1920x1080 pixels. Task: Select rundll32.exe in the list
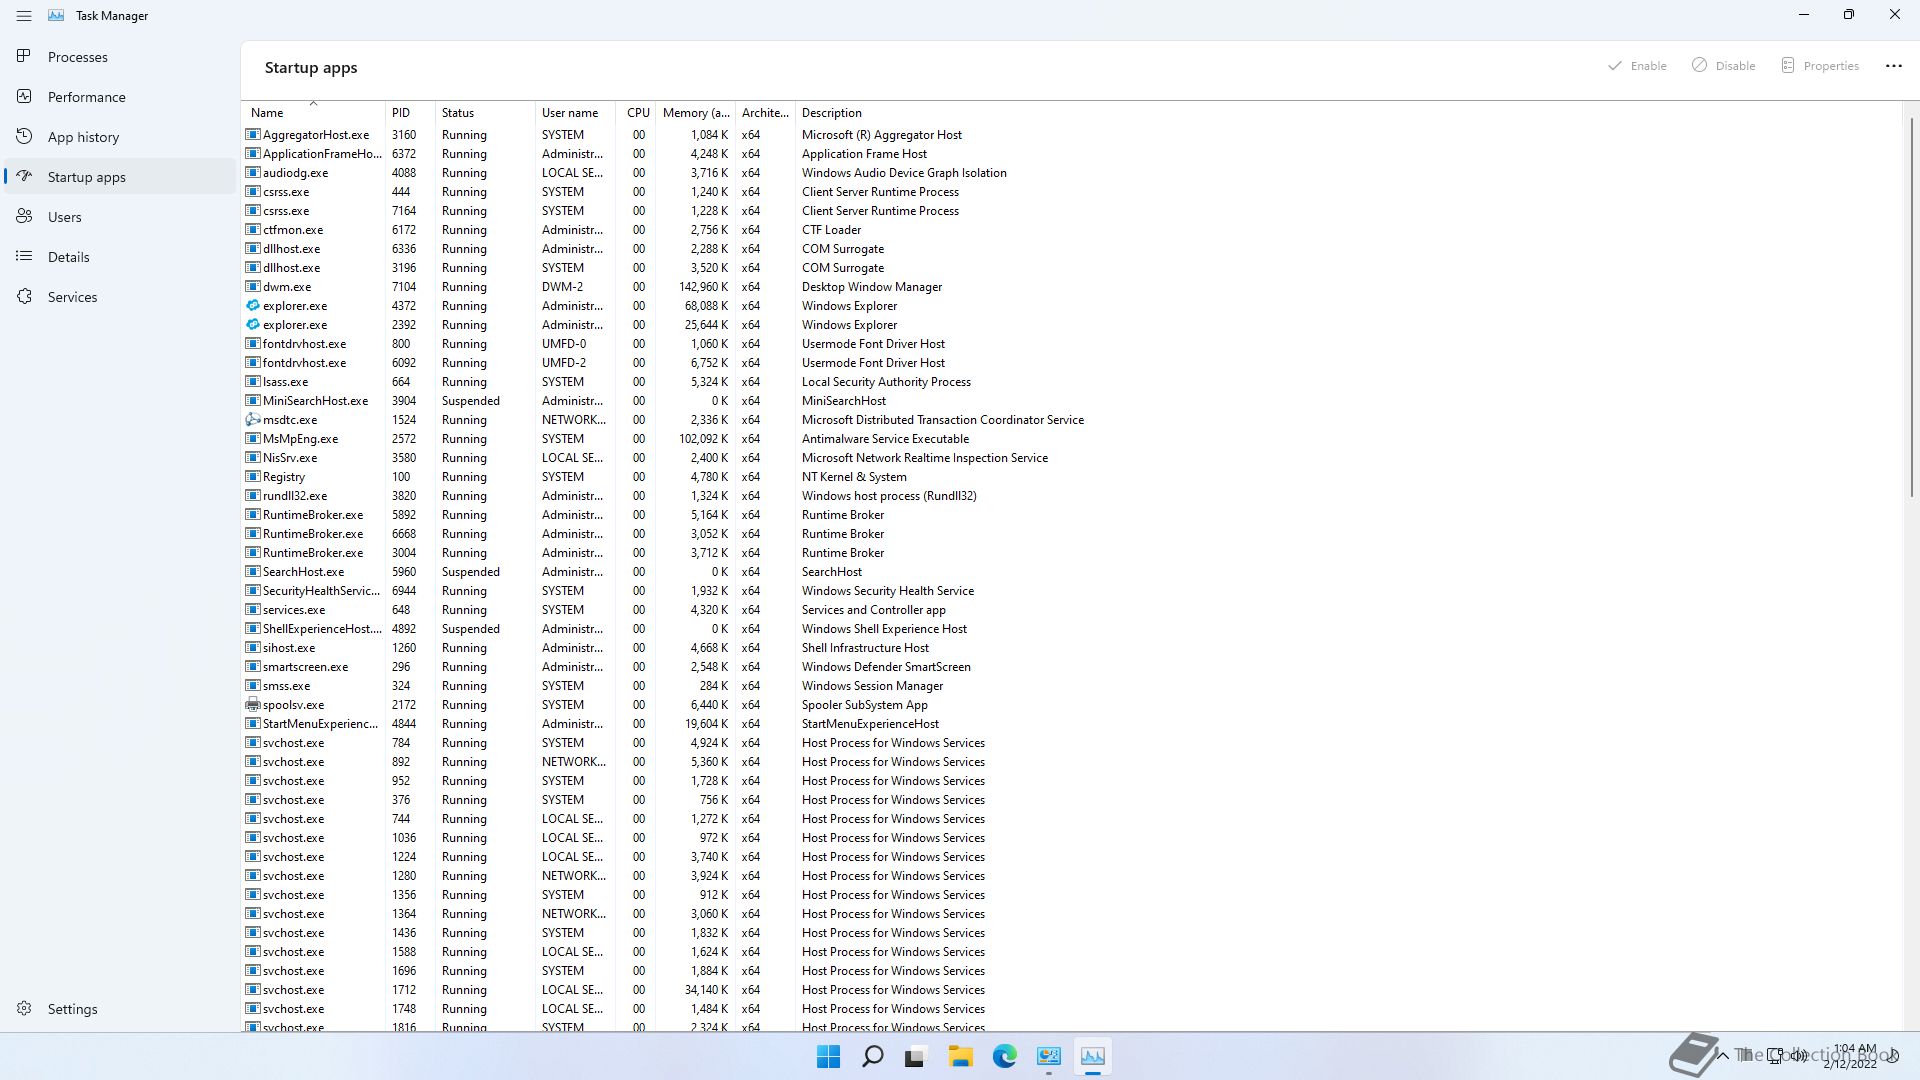tap(1072, 496)
